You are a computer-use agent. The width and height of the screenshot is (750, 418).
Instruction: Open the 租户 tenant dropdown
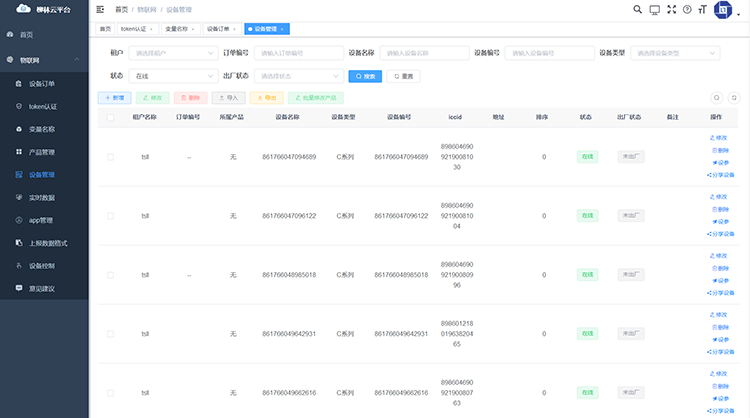[172, 53]
